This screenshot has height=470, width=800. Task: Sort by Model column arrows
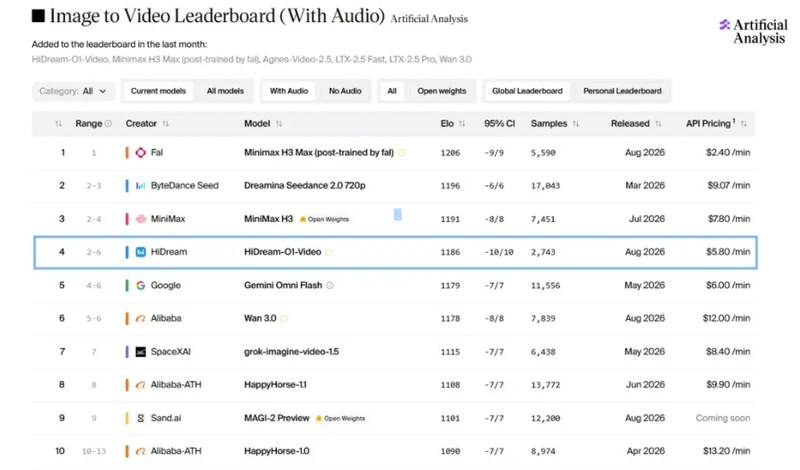coord(279,123)
